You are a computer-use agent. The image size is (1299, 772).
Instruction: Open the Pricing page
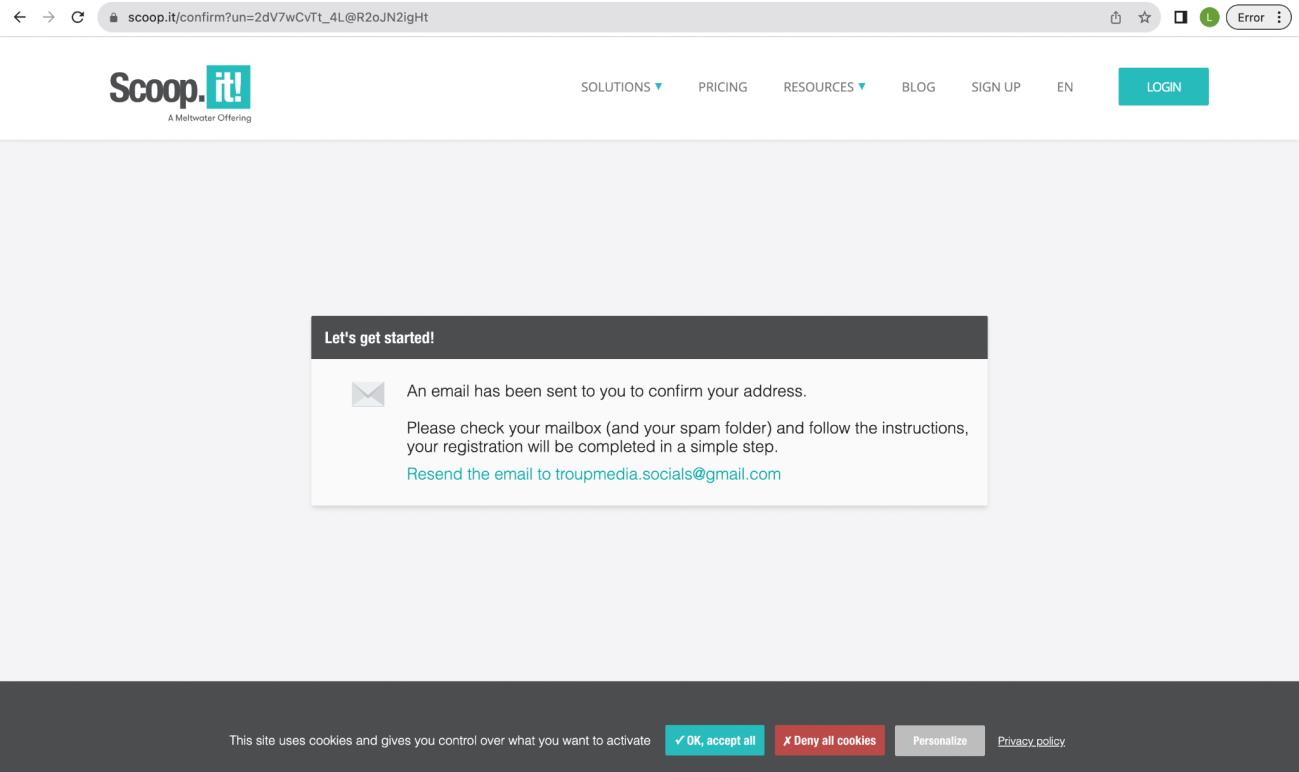tap(722, 87)
